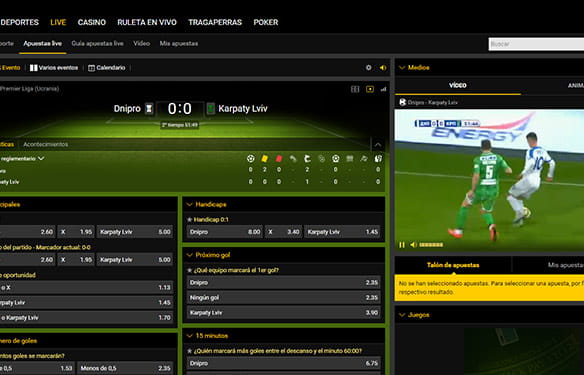Toggle the yellow live video icon
The height and width of the screenshot is (375, 584).
tap(370, 89)
